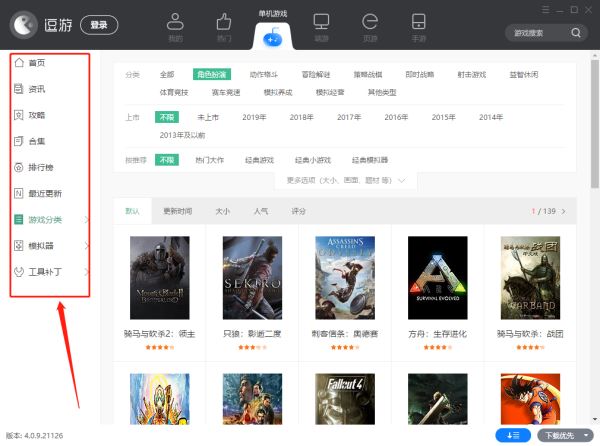Open the download list button at bottom
The width and height of the screenshot is (600, 446).
click(513, 435)
